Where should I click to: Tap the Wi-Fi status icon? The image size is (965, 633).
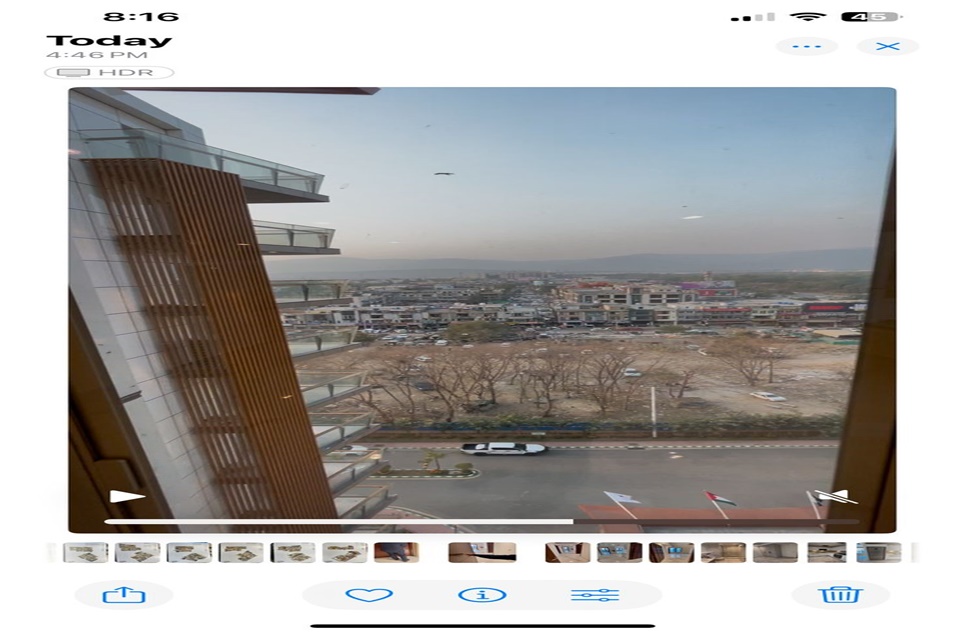(x=807, y=17)
